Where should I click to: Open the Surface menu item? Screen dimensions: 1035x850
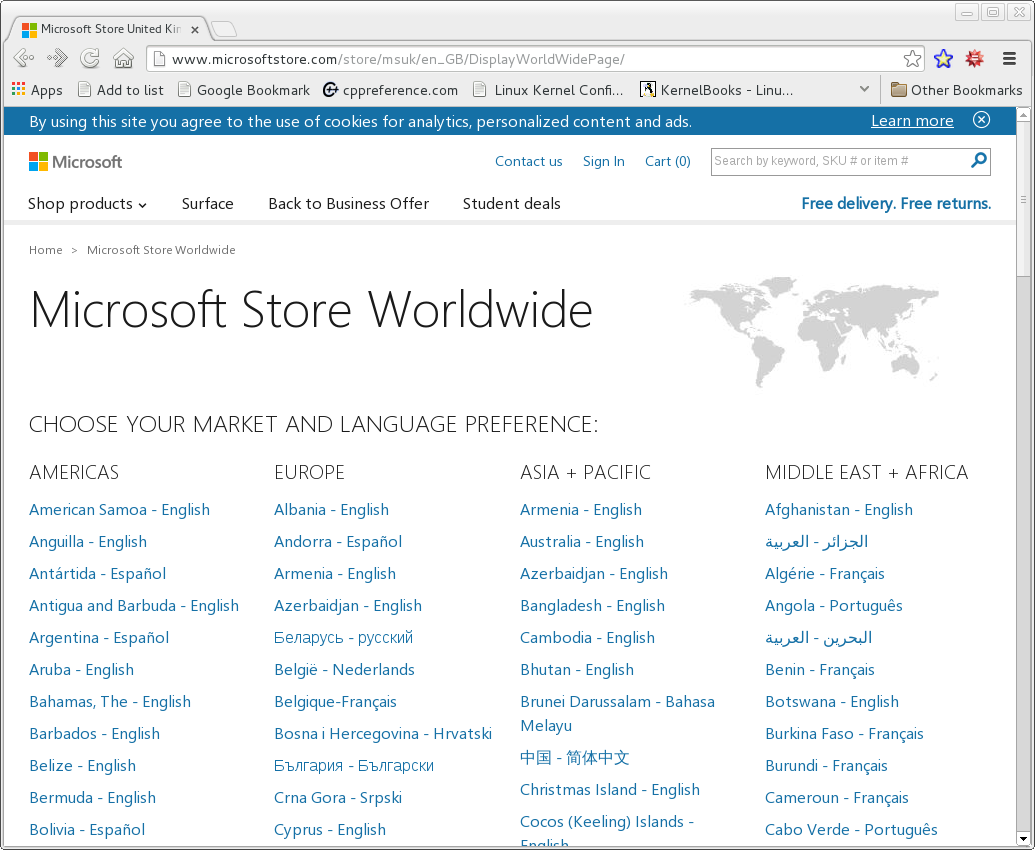[x=207, y=204]
